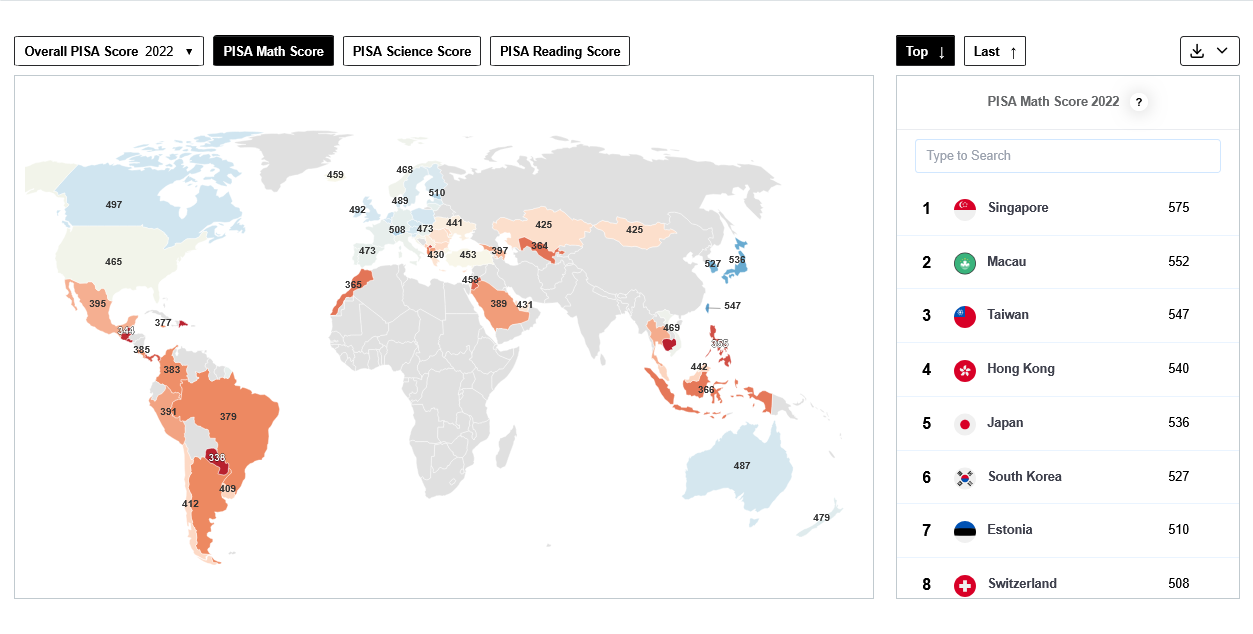
Task: Select Taiwan in the ranking list
Action: pyautogui.click(x=1067, y=316)
